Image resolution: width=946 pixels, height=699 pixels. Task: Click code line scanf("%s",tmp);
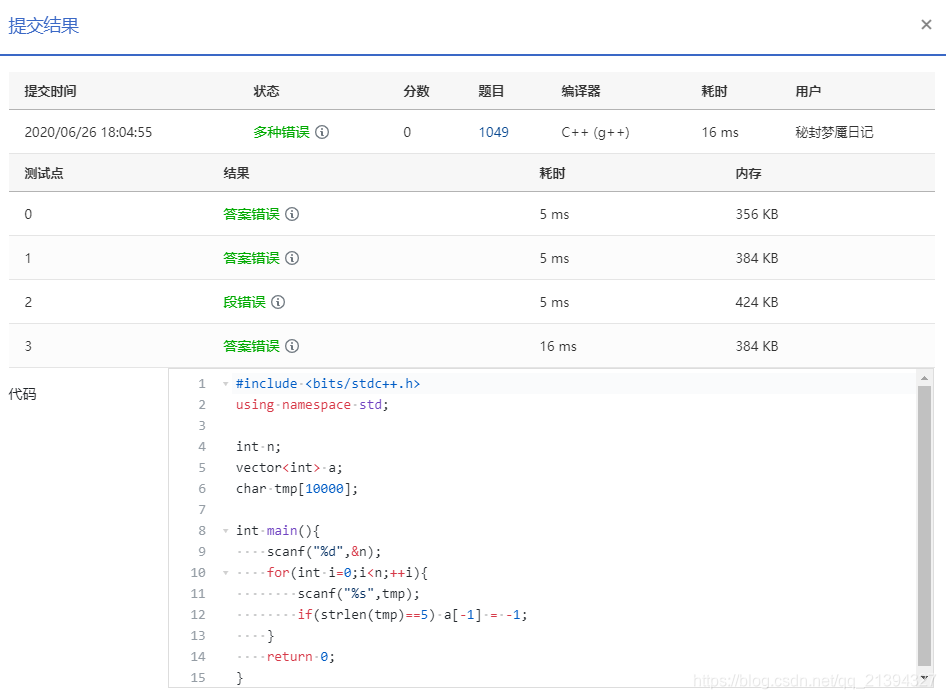[x=358, y=593]
